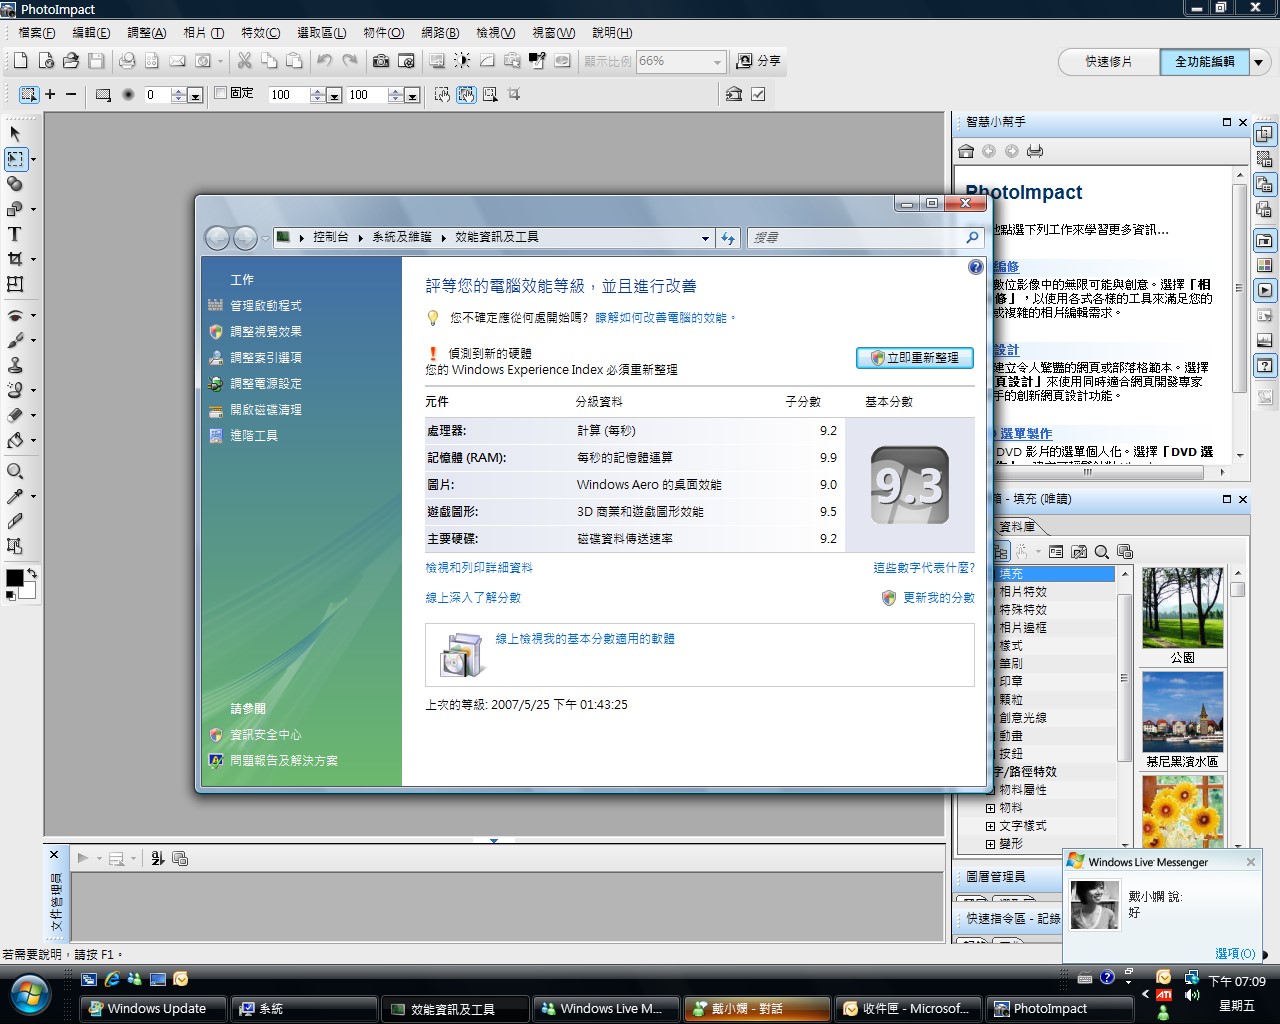Select the Stamp tool in the toolbox
Viewport: 1280px width, 1024px height.
pos(15,365)
